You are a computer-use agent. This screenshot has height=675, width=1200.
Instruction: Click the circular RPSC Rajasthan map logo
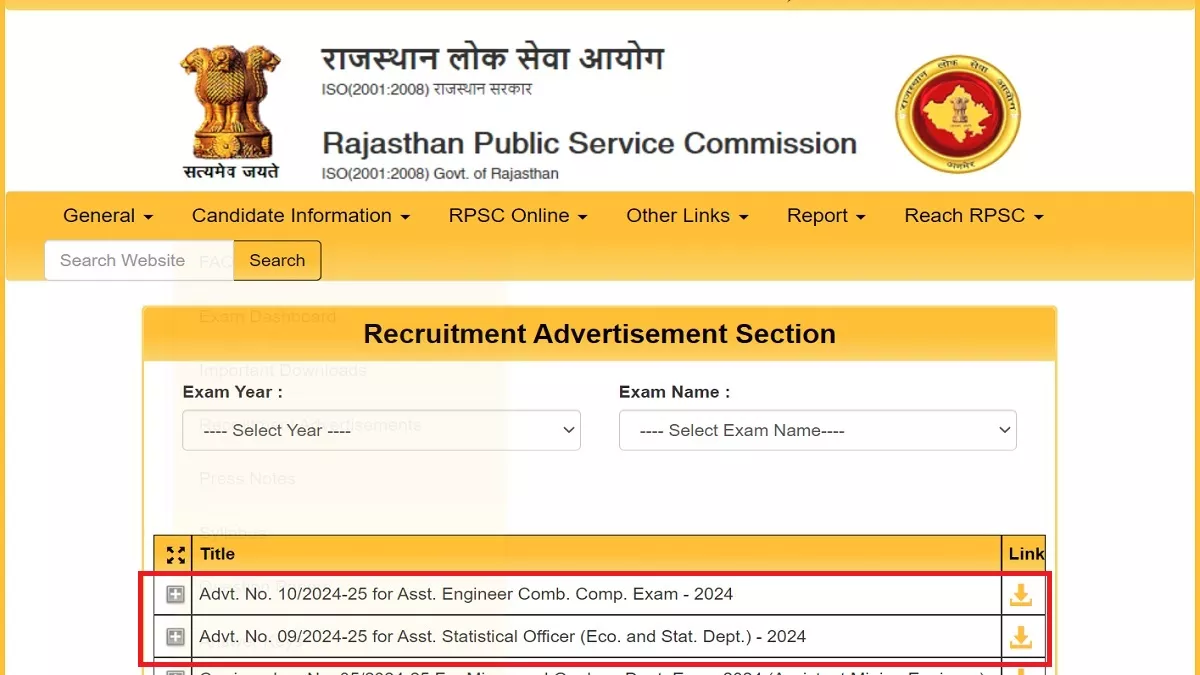pyautogui.click(x=957, y=114)
